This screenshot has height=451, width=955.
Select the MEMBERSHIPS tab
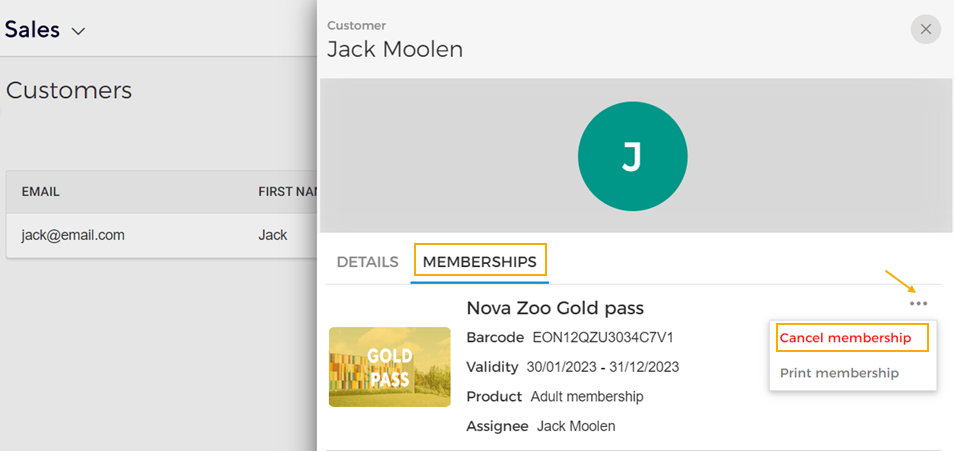[480, 262]
